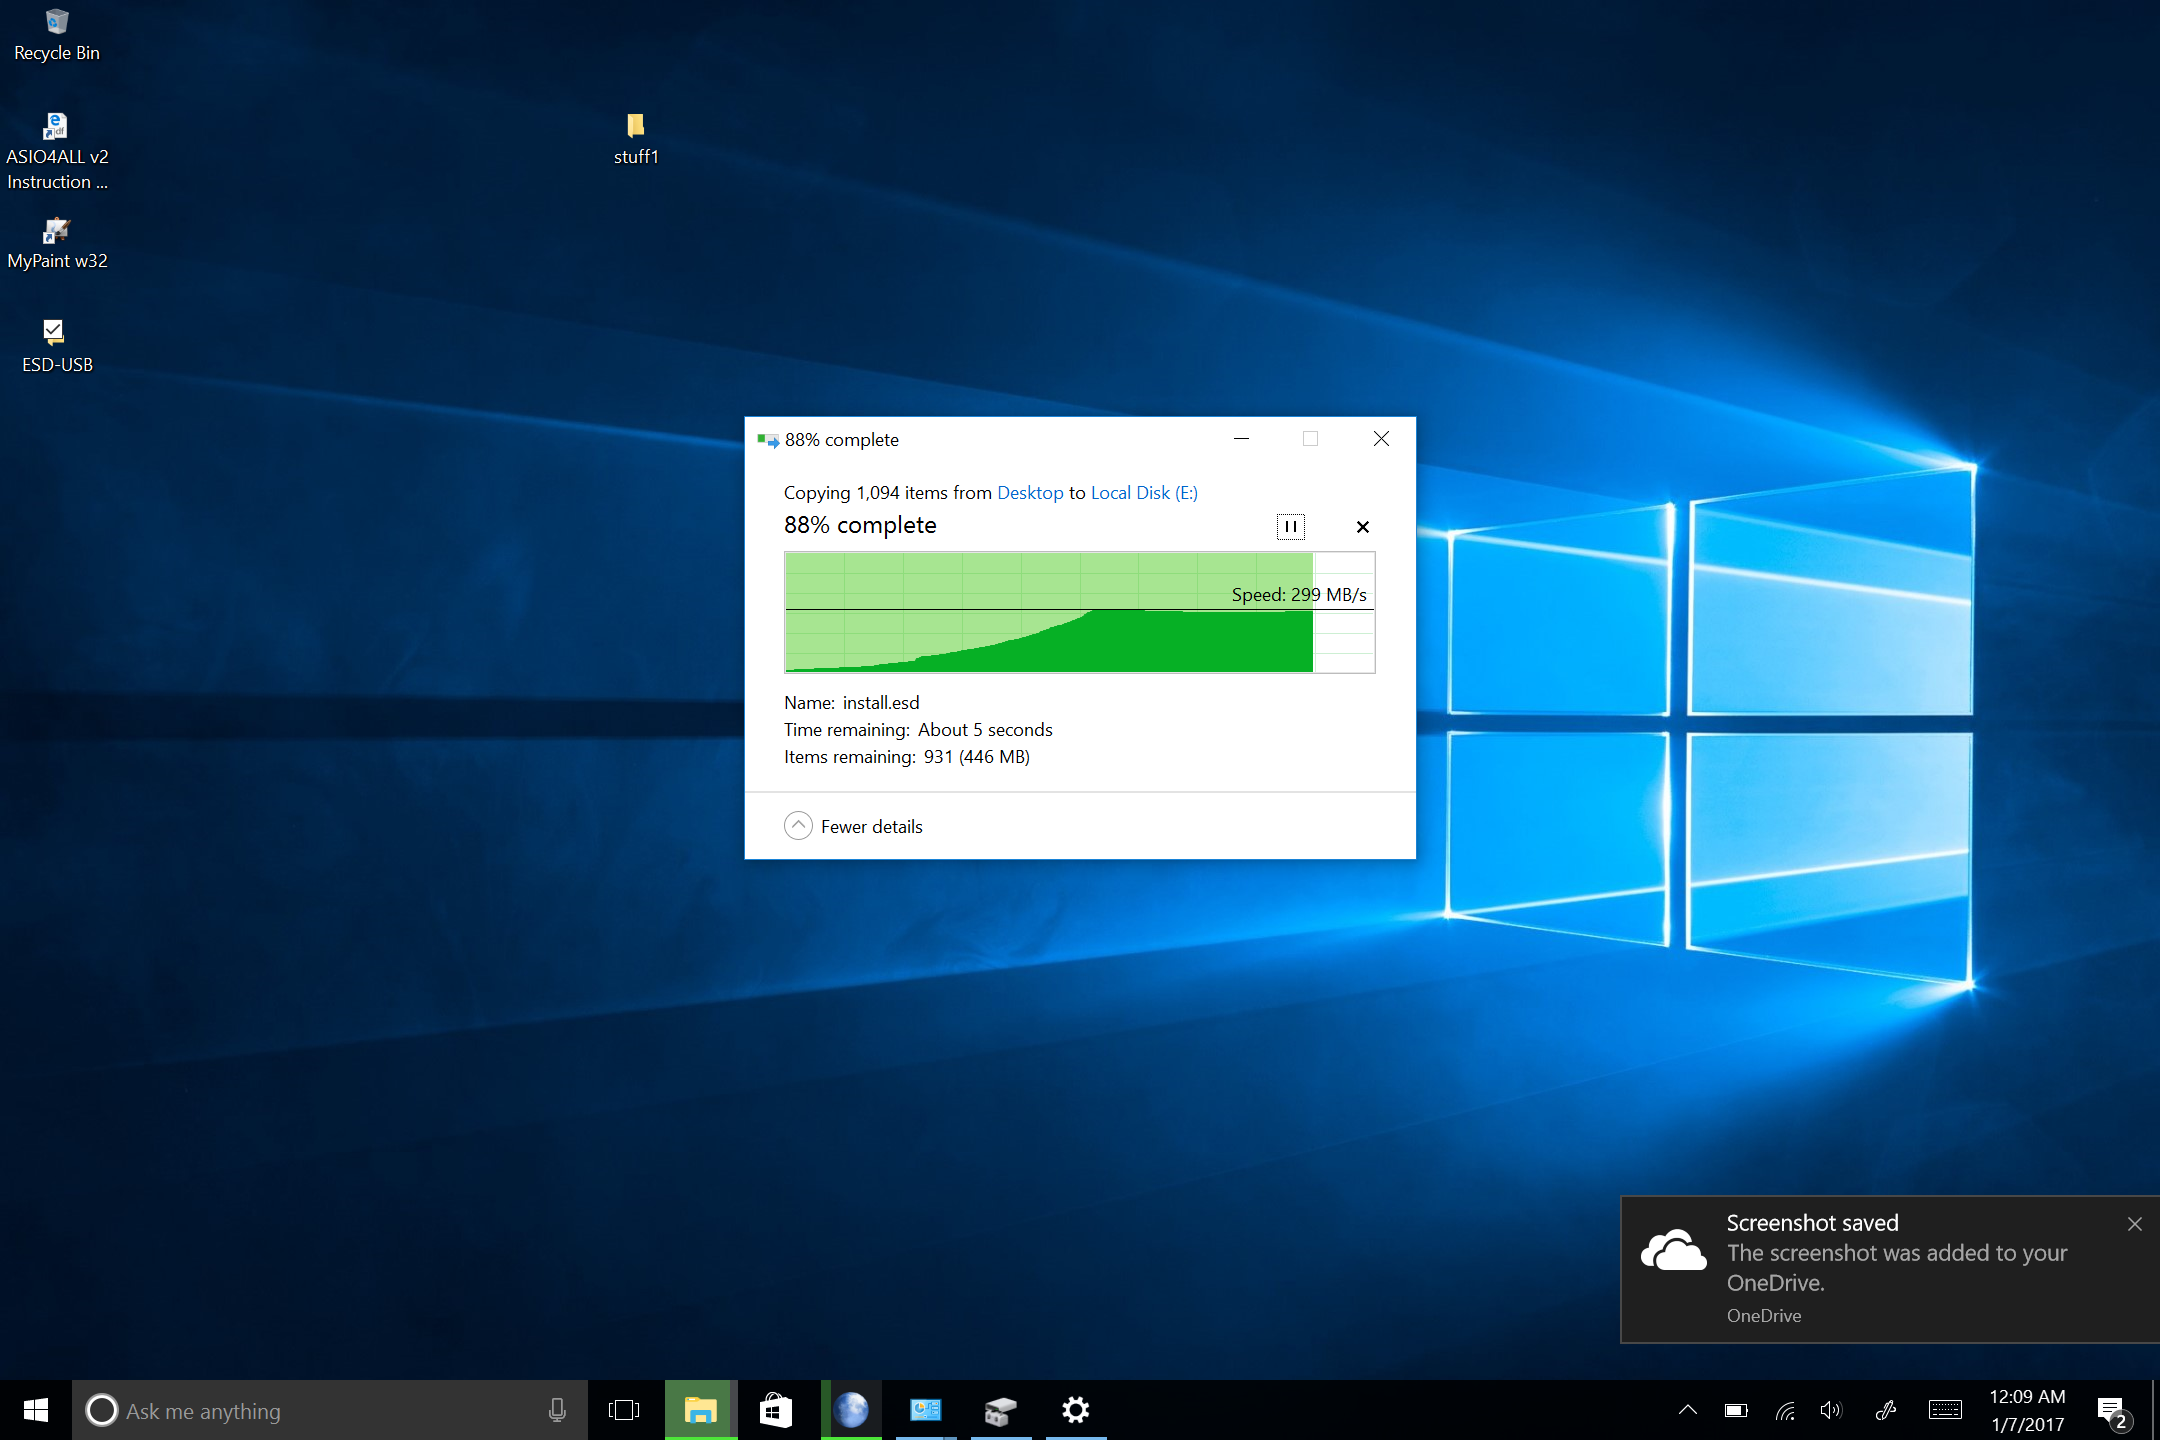Open Windows Store from taskbar
Image resolution: width=2160 pixels, height=1440 pixels.
click(x=776, y=1410)
